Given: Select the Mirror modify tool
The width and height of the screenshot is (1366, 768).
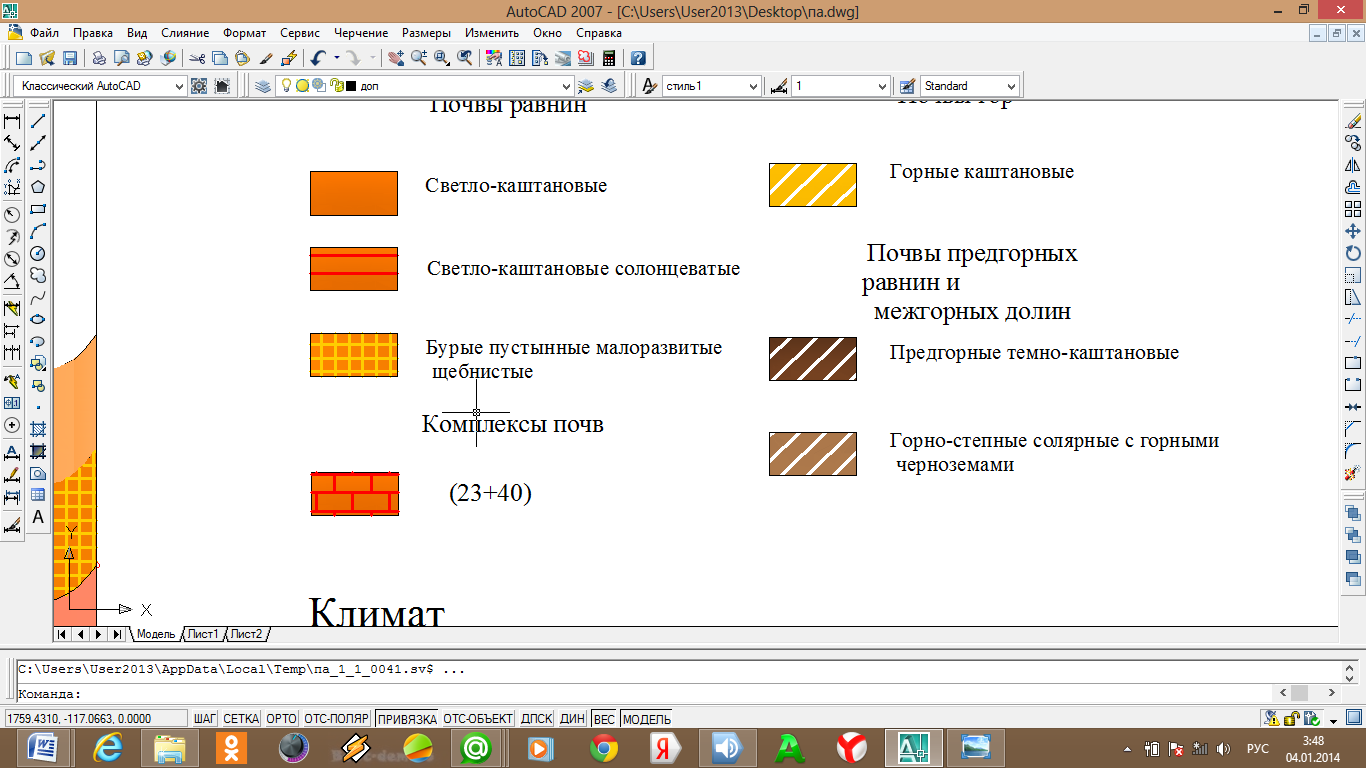Looking at the screenshot, I should click(x=1353, y=165).
